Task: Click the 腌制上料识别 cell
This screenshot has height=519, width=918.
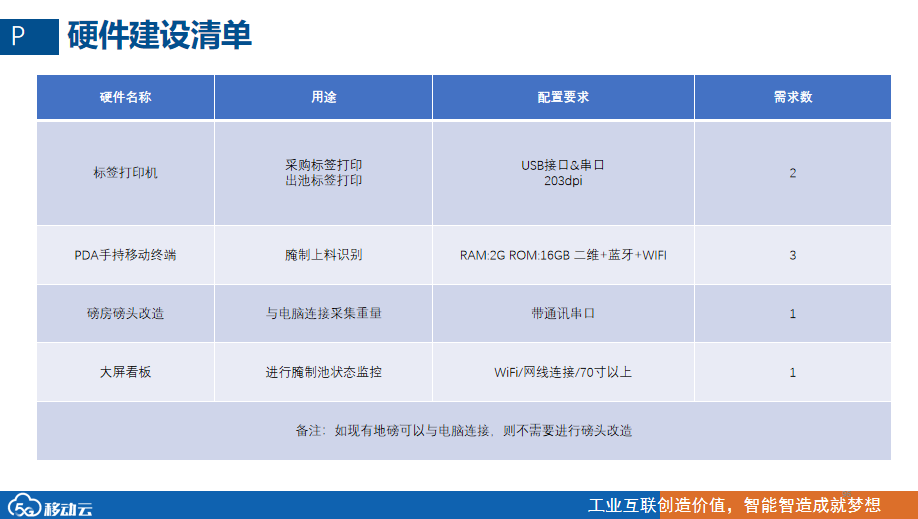Action: (x=323, y=255)
